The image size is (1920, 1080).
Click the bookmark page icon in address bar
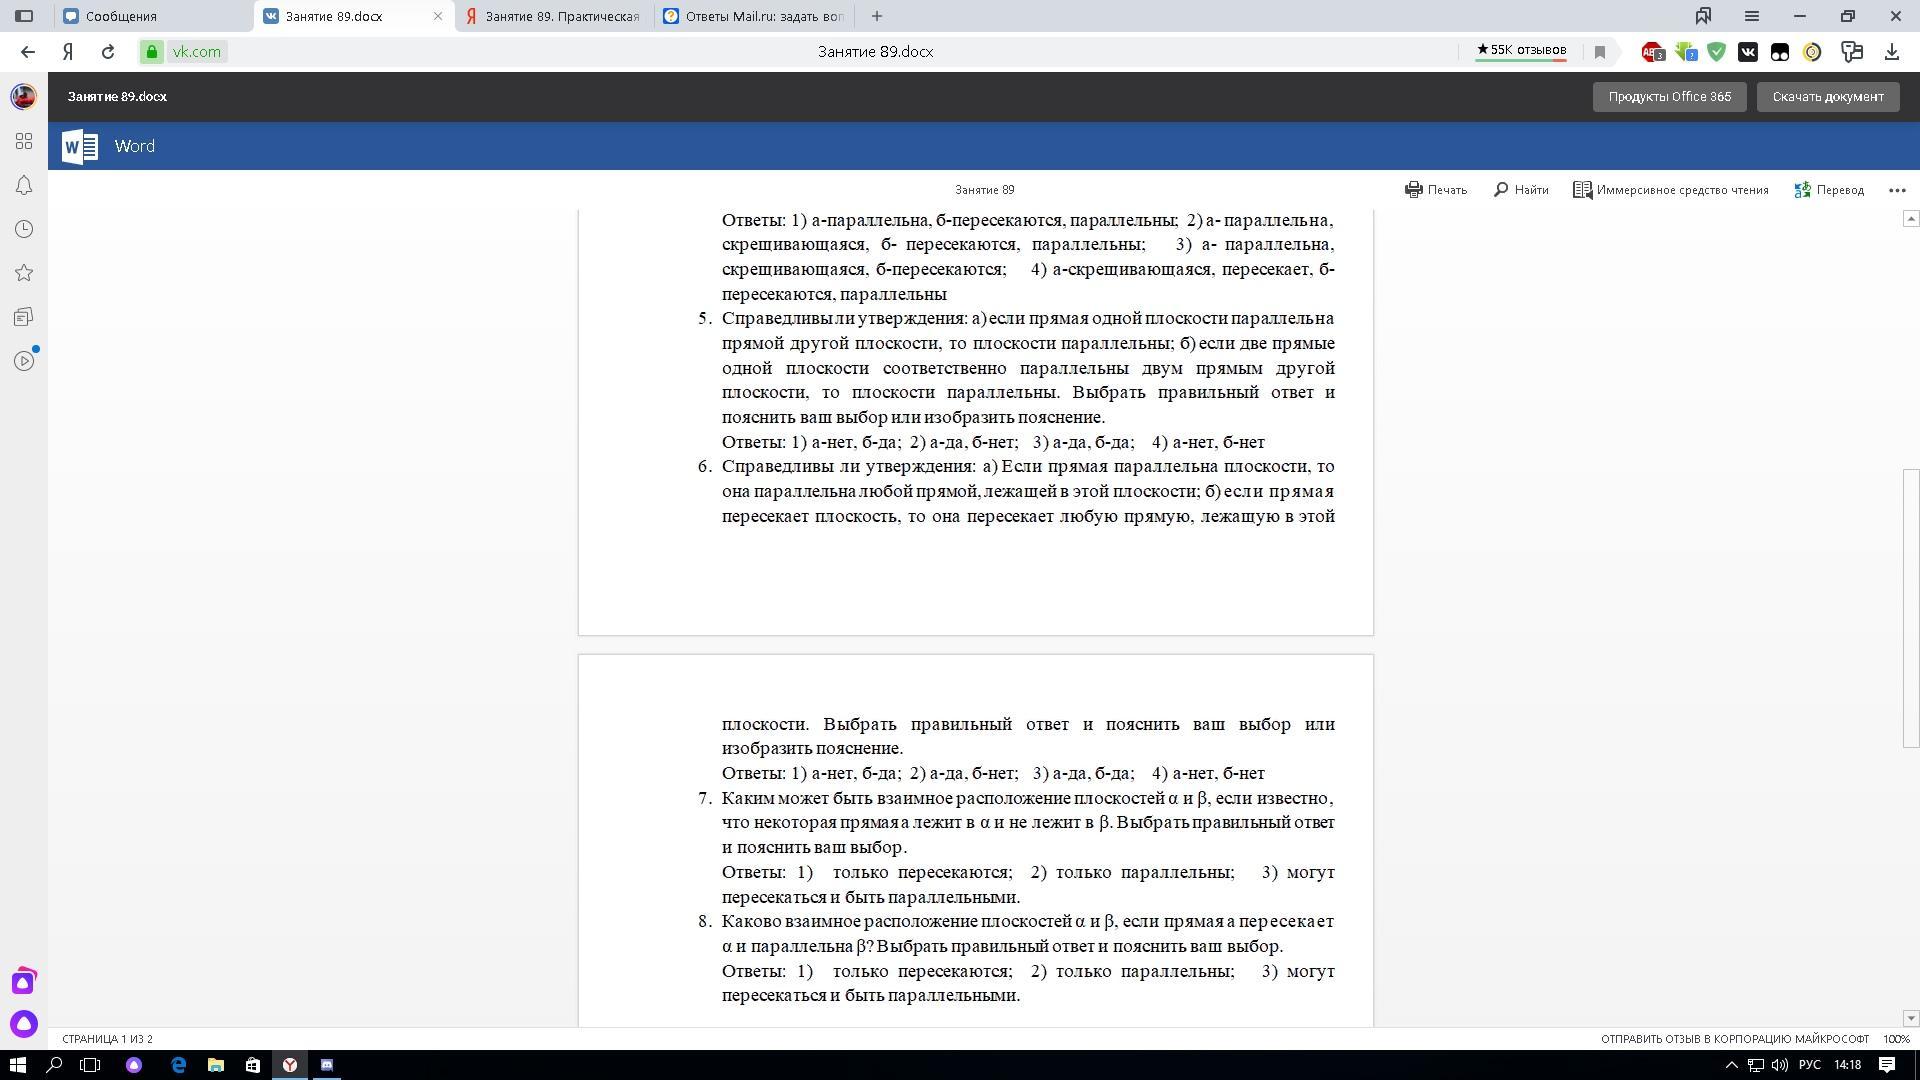click(x=1599, y=52)
